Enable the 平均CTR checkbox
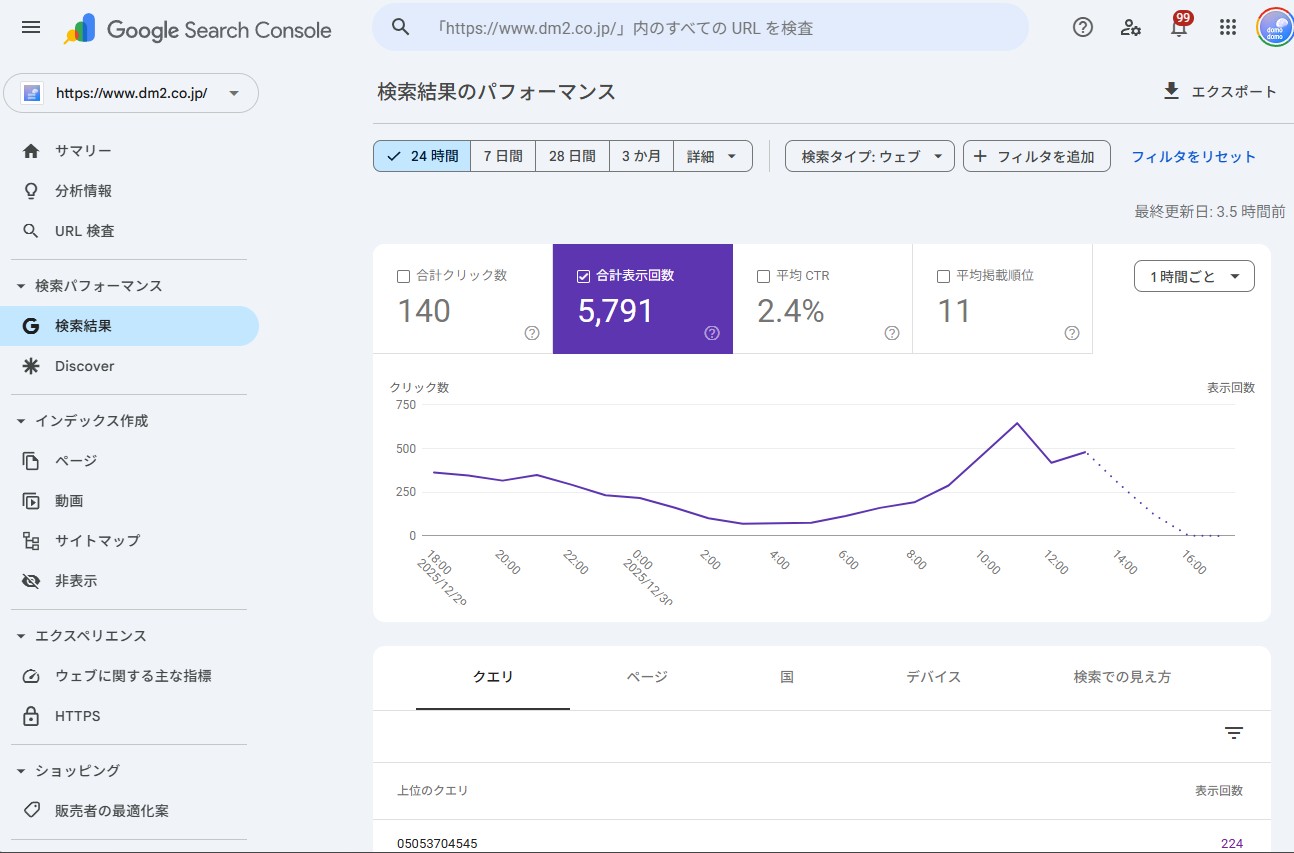The image size is (1294, 853). pyautogui.click(x=763, y=275)
